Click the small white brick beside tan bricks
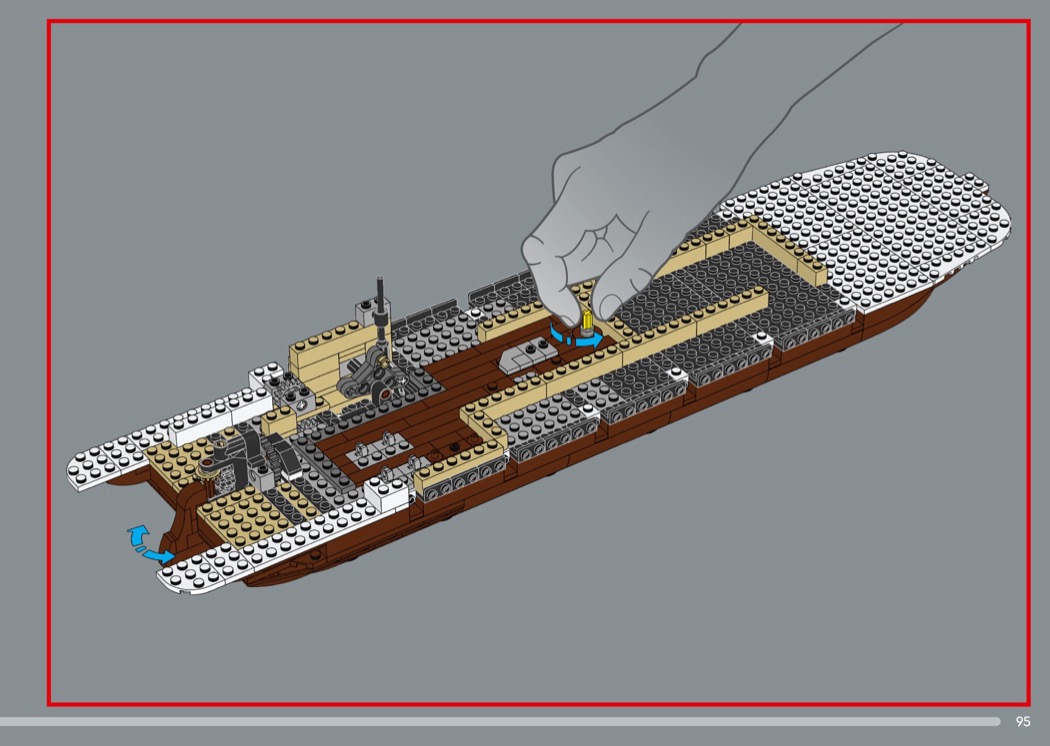The height and width of the screenshot is (746, 1050). [x=388, y=490]
